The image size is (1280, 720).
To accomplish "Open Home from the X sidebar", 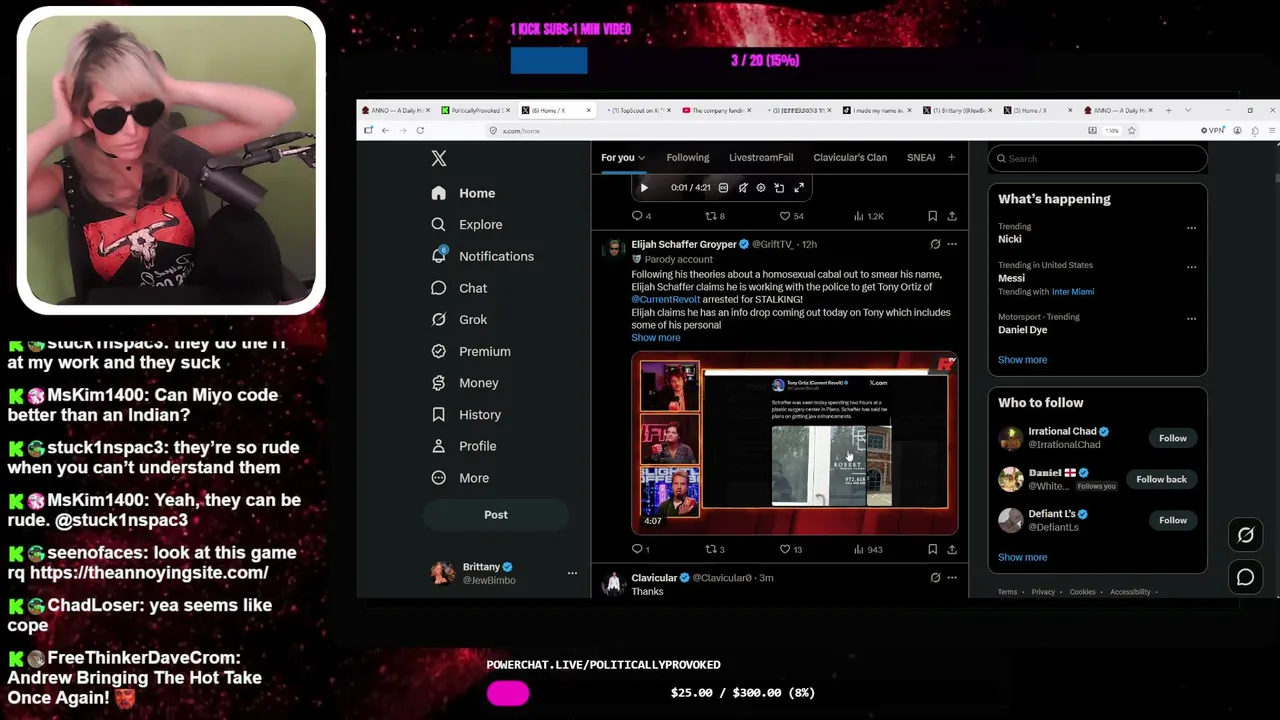I will pyautogui.click(x=464, y=193).
